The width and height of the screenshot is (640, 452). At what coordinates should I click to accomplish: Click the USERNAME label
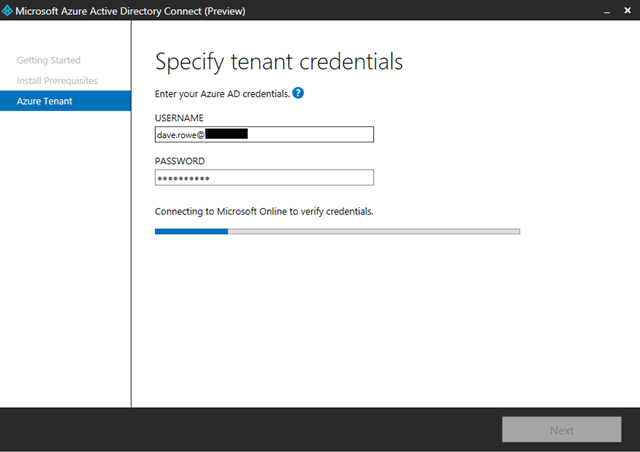click(179, 118)
